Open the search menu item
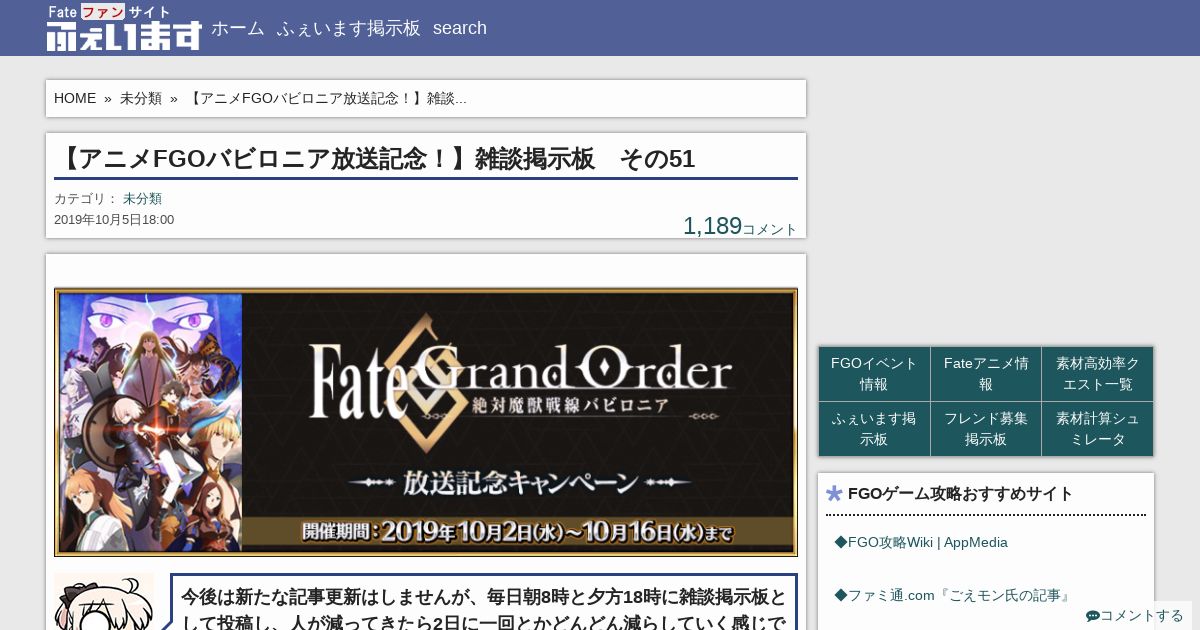Image resolution: width=1200 pixels, height=630 pixels. pos(460,28)
